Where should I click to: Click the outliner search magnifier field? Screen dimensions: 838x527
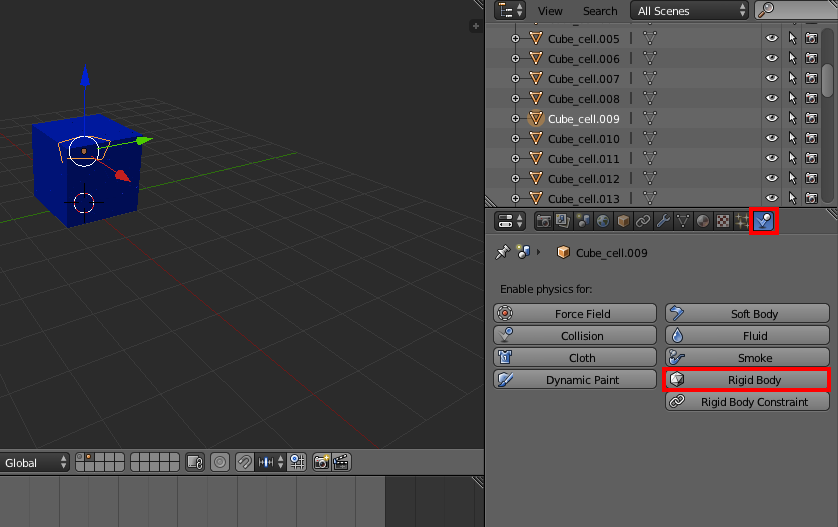796,10
